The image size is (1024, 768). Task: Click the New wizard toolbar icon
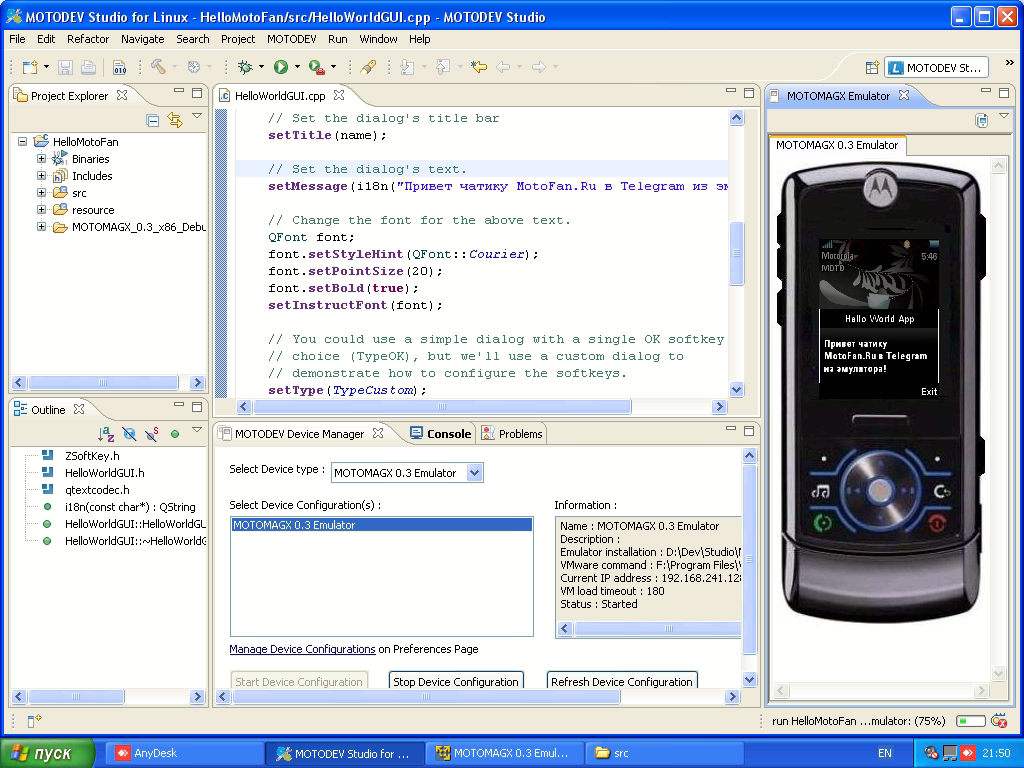pos(30,67)
